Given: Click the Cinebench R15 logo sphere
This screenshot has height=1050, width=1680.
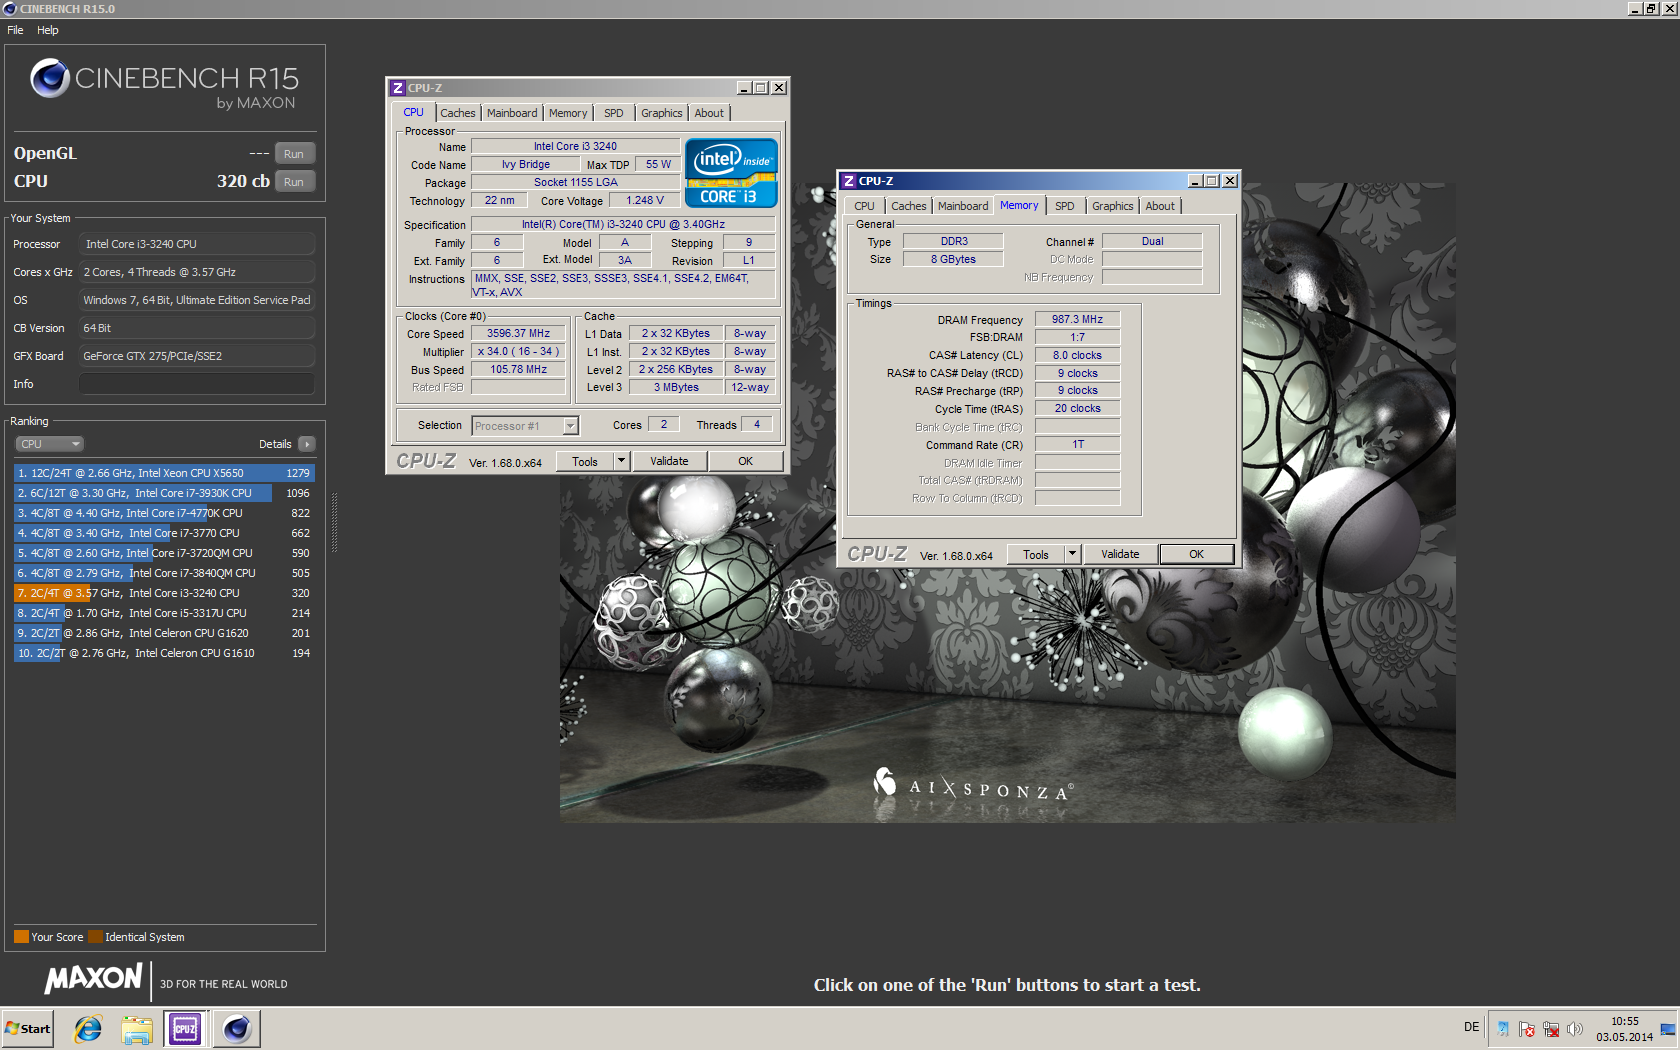Looking at the screenshot, I should [x=49, y=78].
